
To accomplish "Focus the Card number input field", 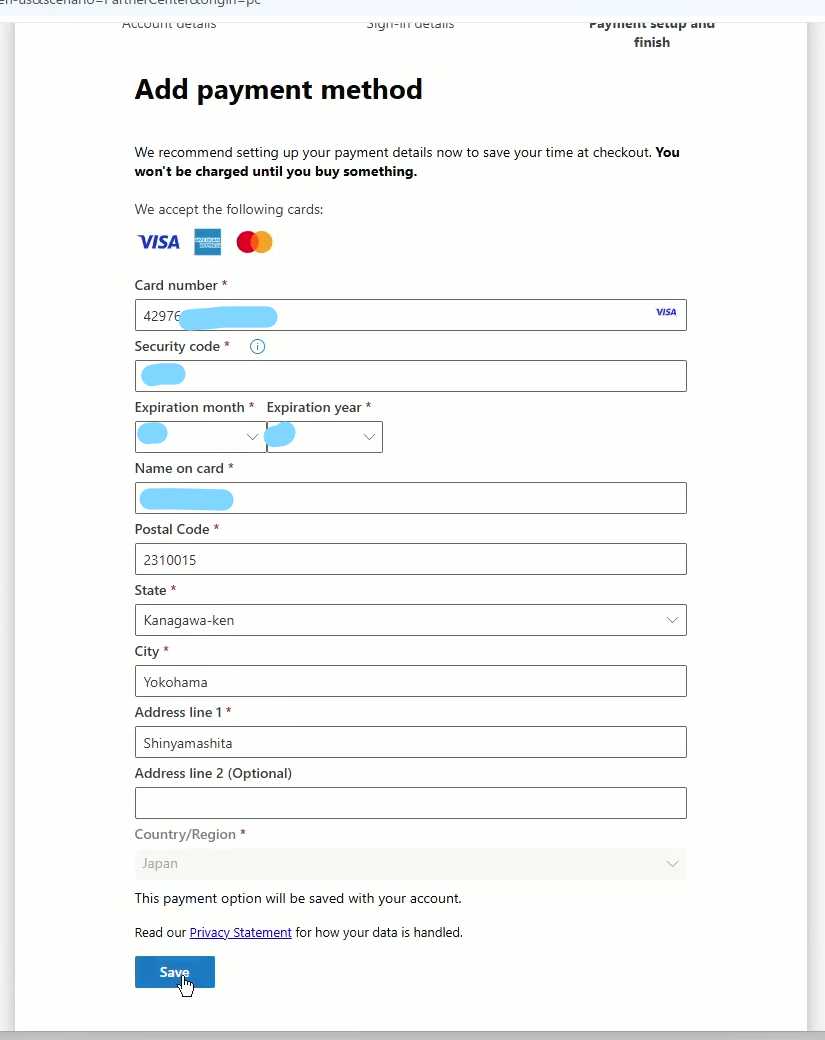I will click(450, 315).
